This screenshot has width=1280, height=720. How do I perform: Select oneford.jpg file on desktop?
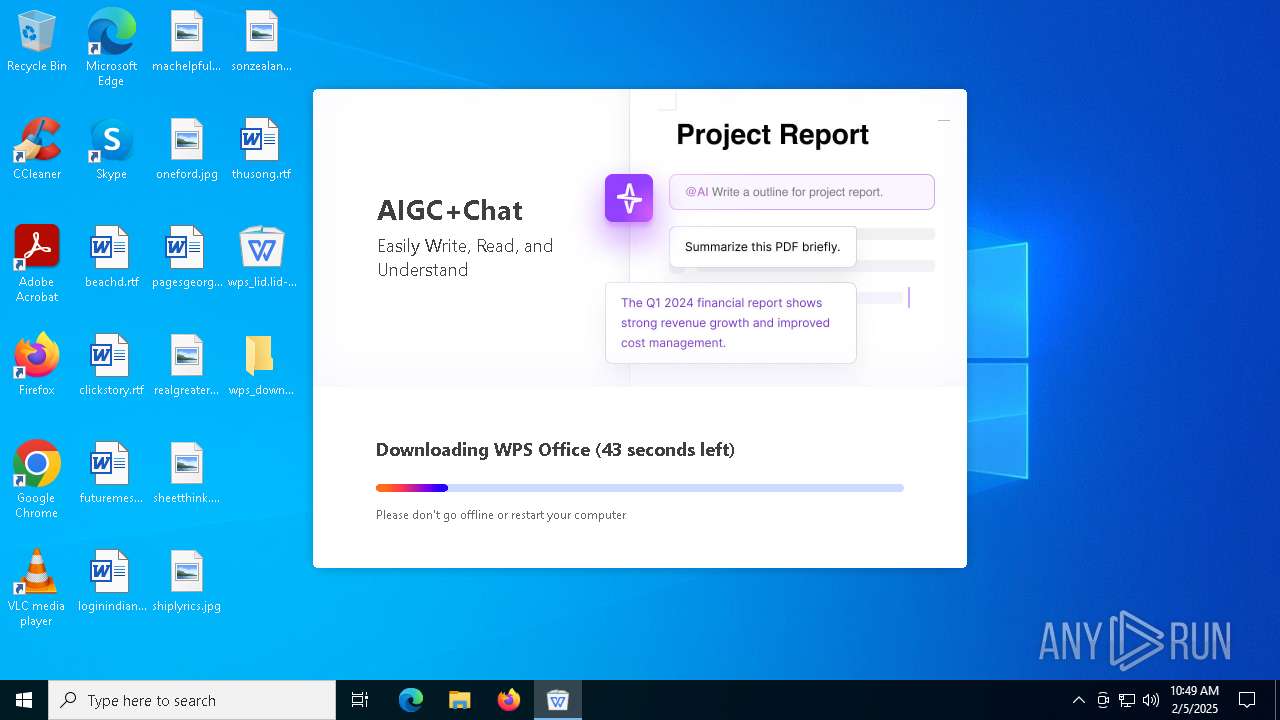pyautogui.click(x=186, y=149)
